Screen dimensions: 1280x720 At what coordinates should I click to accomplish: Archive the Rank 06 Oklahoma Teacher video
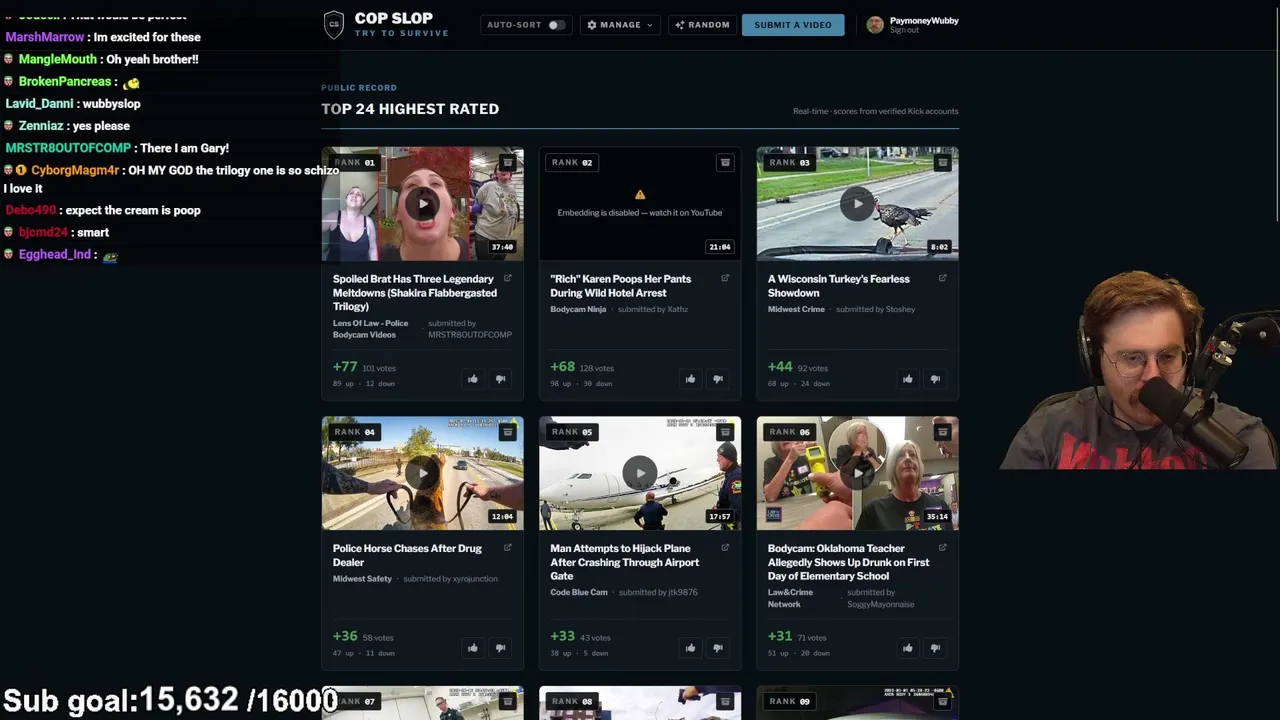[x=942, y=432]
